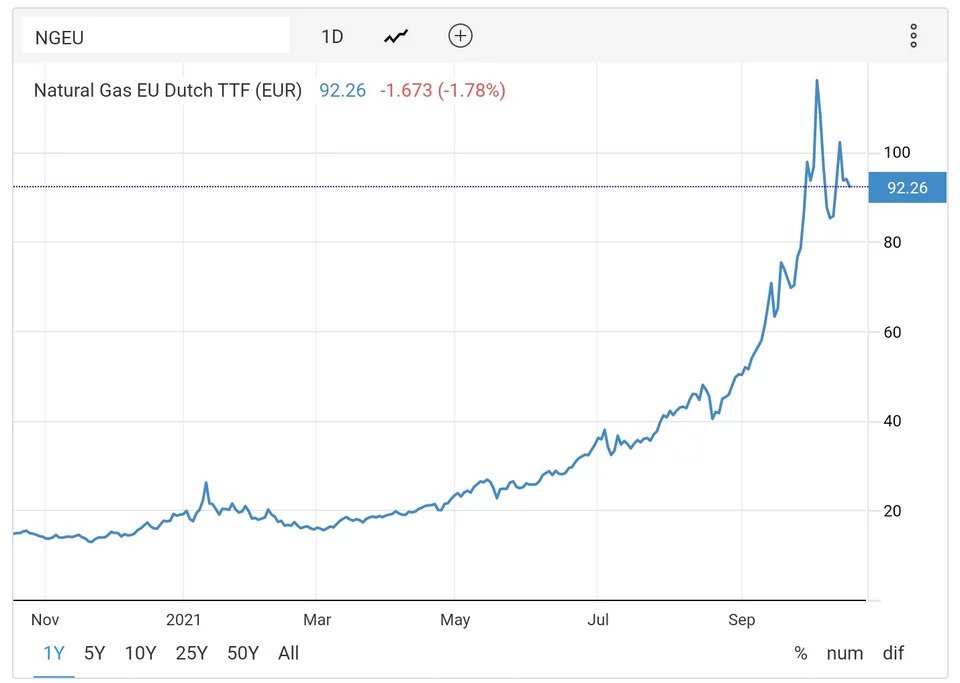Select the 1Y time range tab
The width and height of the screenshot is (960, 683).
click(54, 653)
